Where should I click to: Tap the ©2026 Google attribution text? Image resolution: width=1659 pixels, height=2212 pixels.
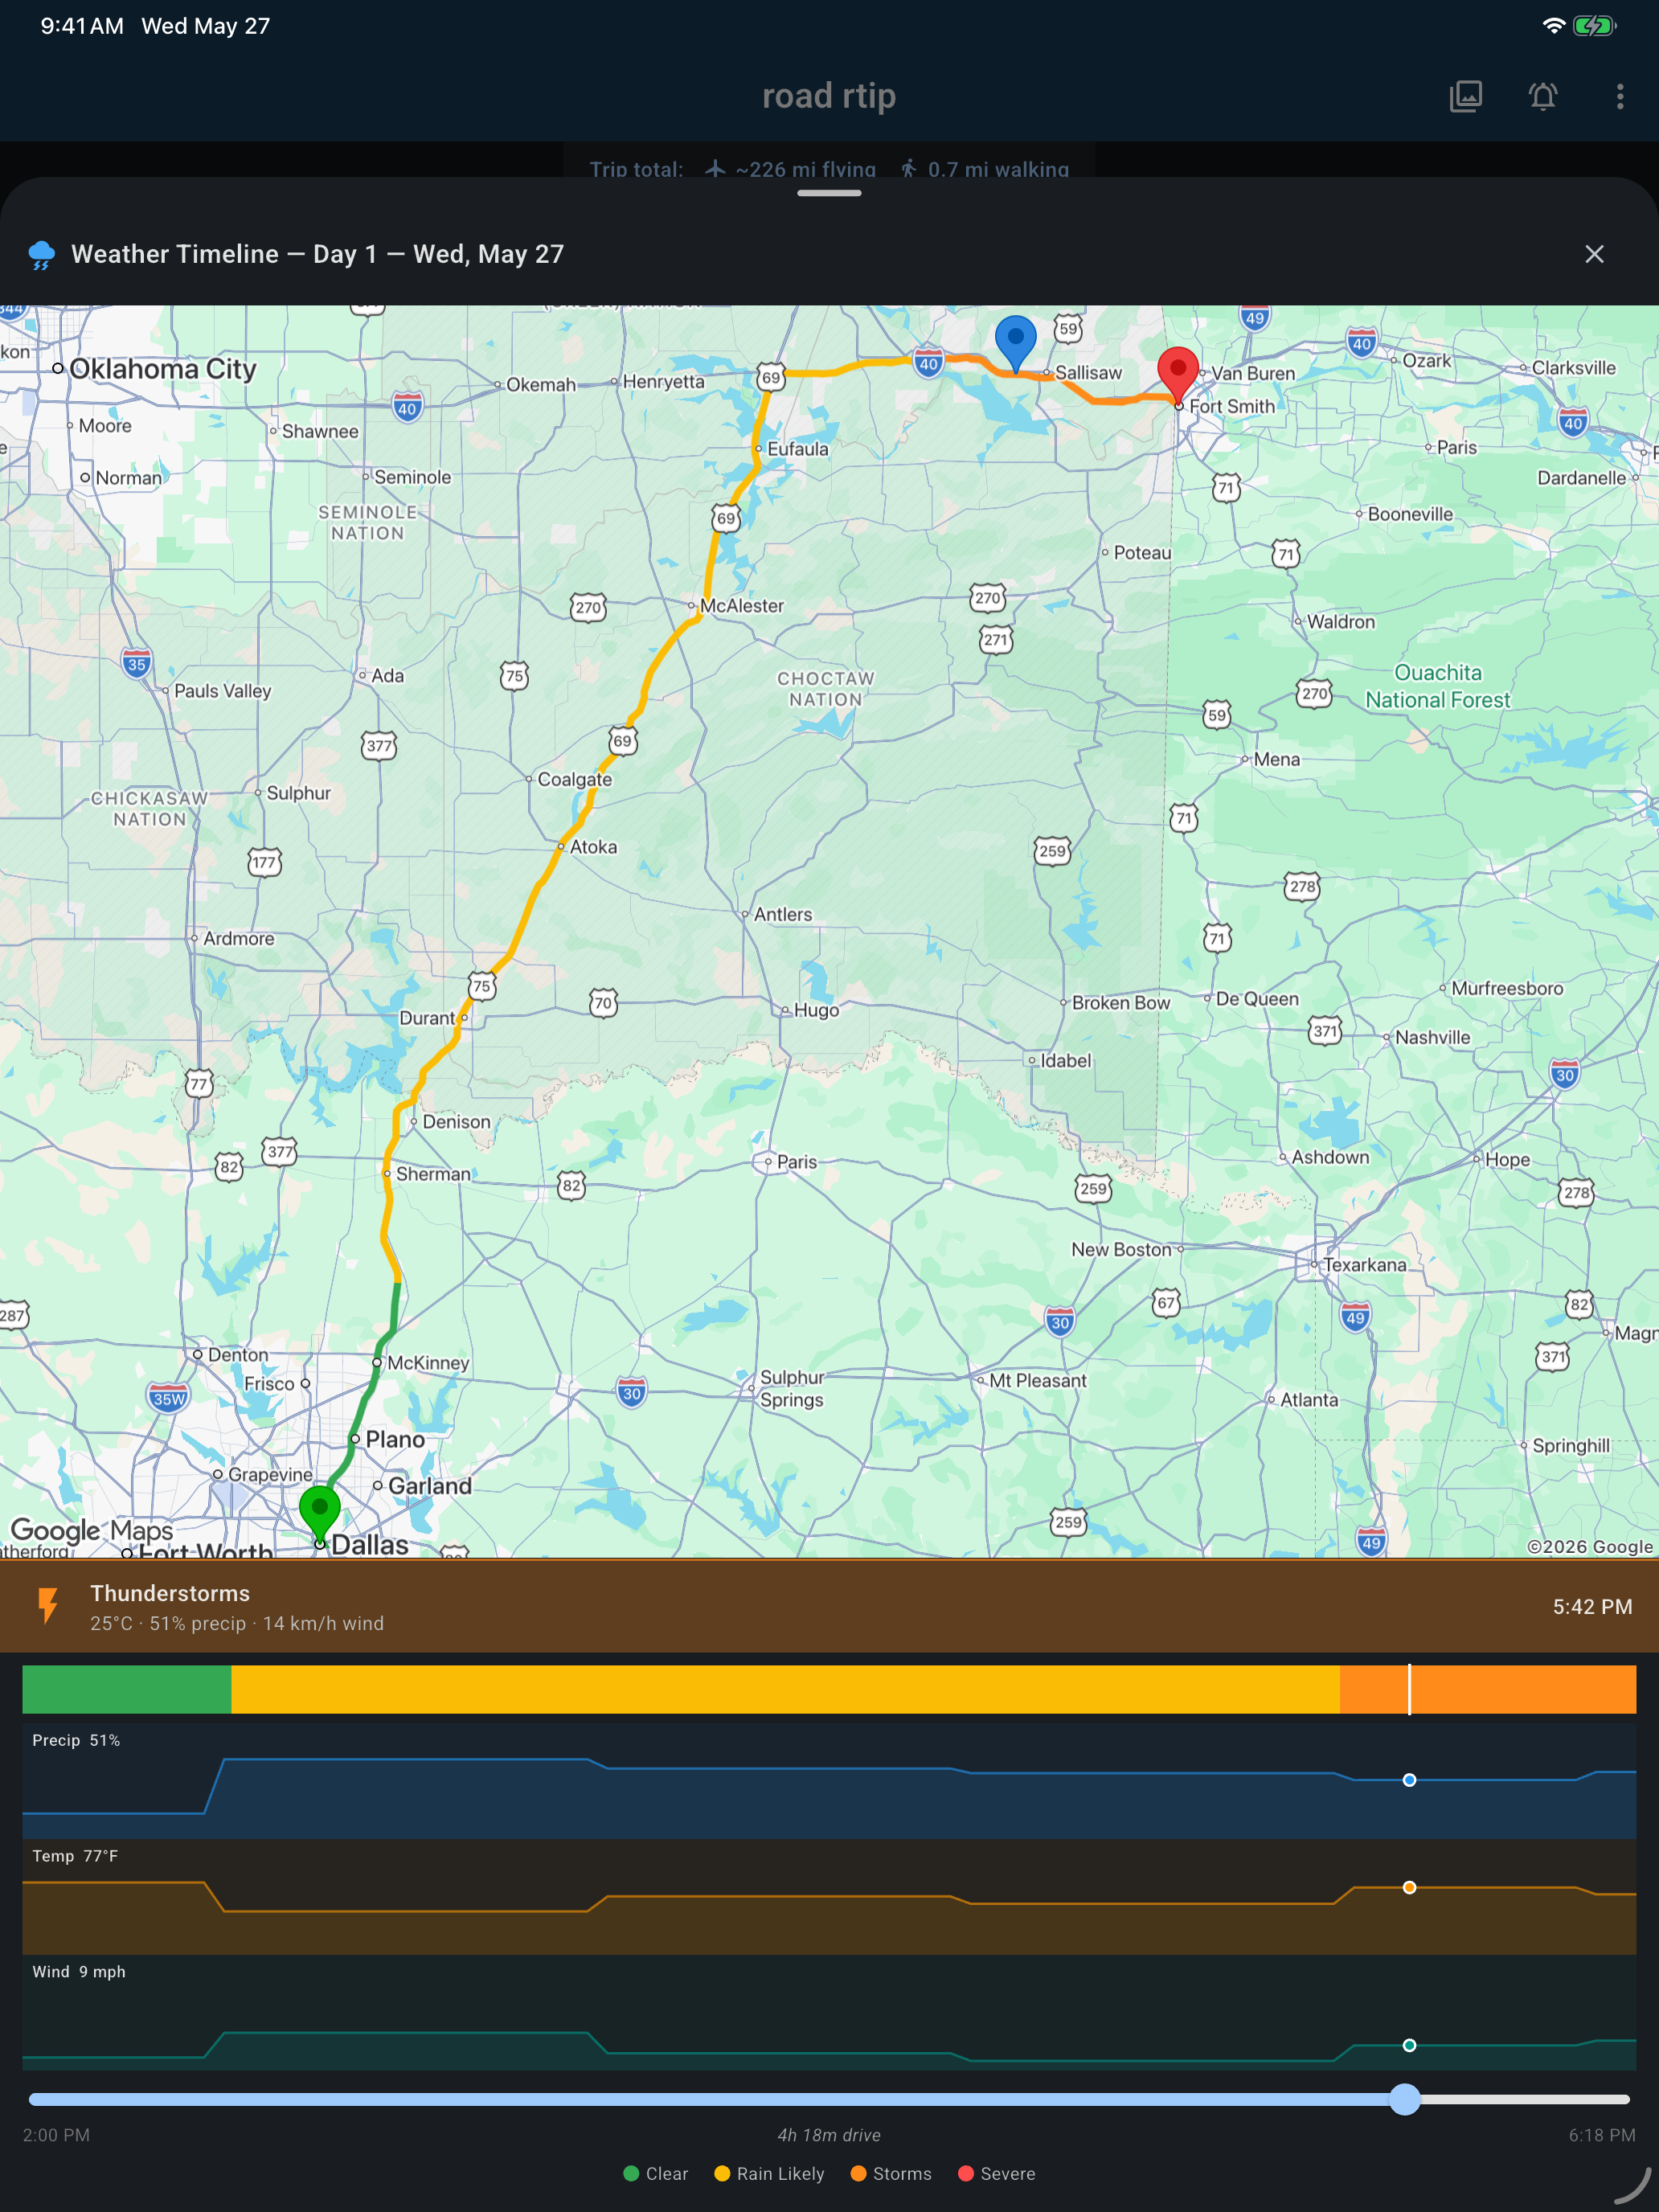[1590, 1546]
